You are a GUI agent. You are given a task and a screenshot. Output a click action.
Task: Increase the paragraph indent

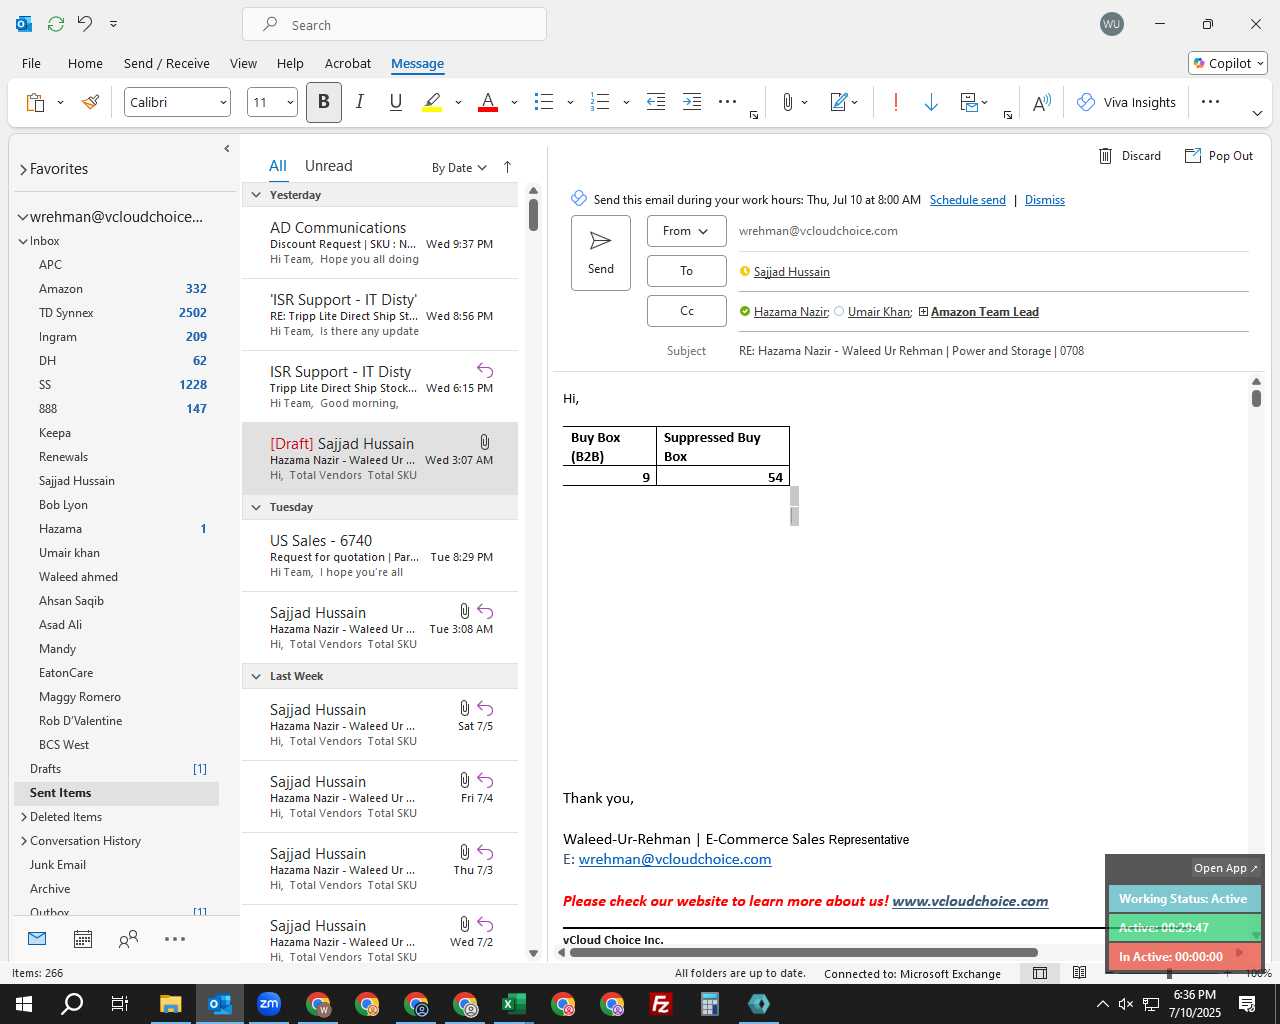coord(692,102)
